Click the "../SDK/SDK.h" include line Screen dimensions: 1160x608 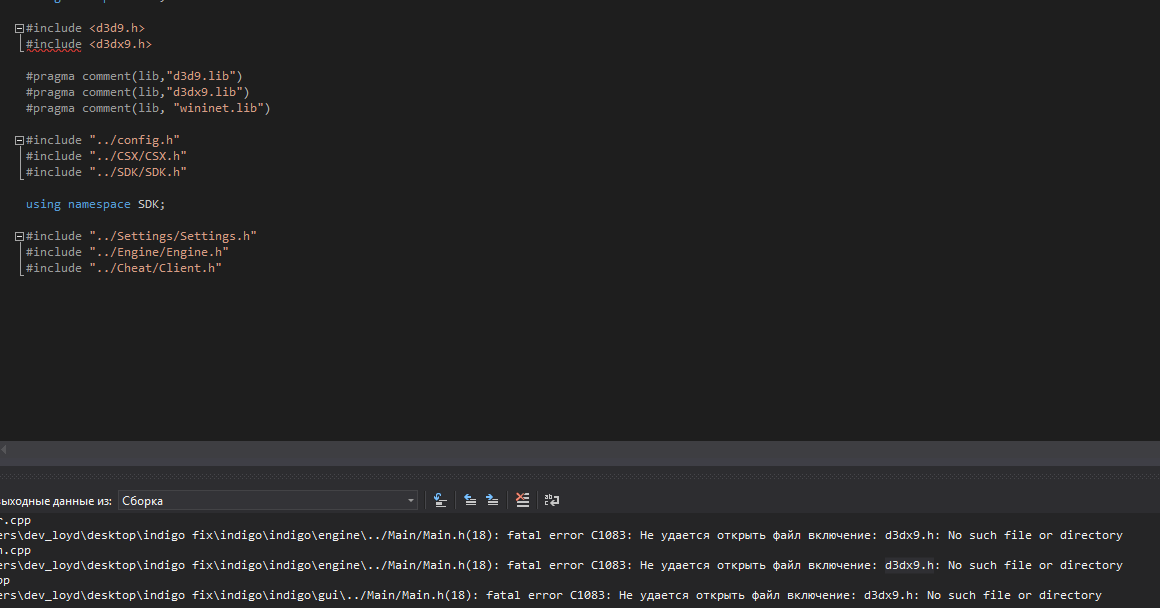coord(107,172)
